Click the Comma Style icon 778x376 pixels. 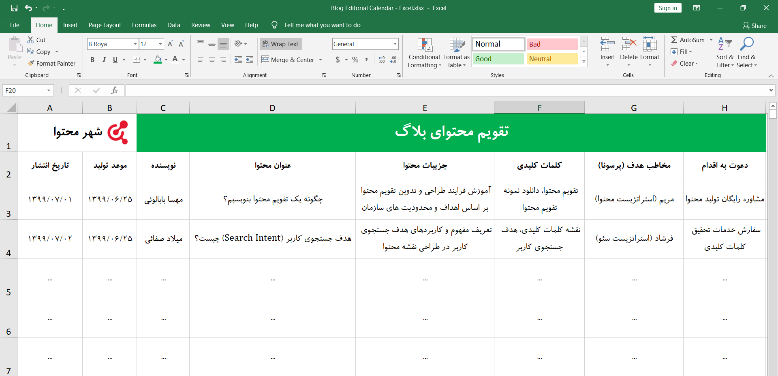(367, 60)
